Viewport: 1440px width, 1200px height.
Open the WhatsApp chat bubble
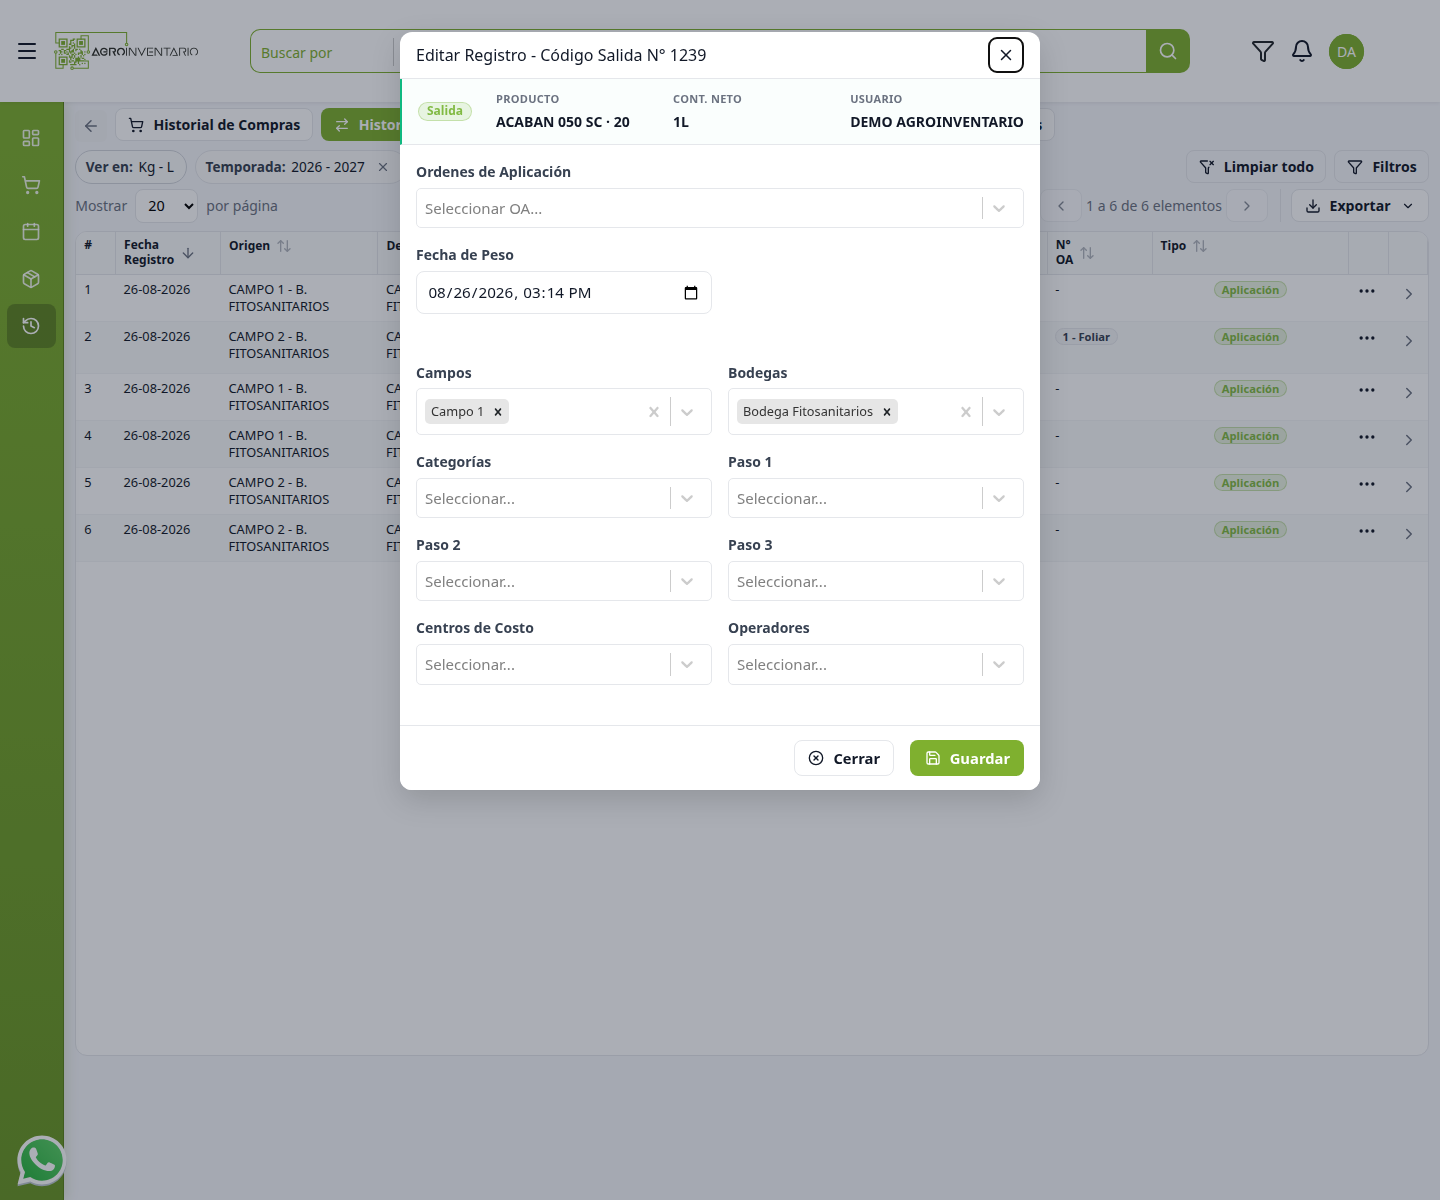click(x=41, y=1161)
